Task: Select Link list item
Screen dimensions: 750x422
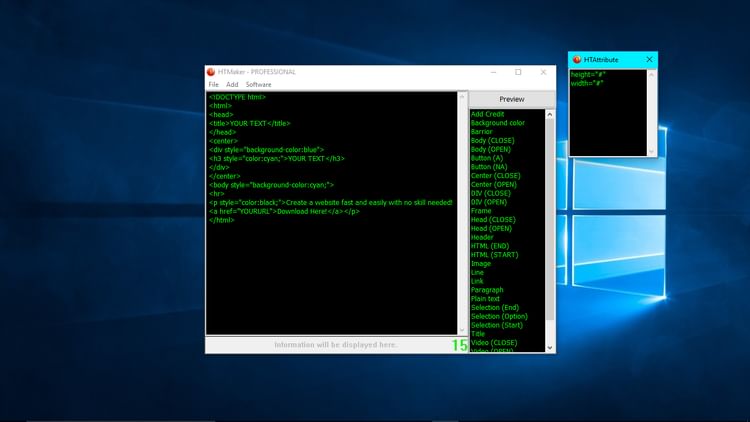Action: [476, 281]
